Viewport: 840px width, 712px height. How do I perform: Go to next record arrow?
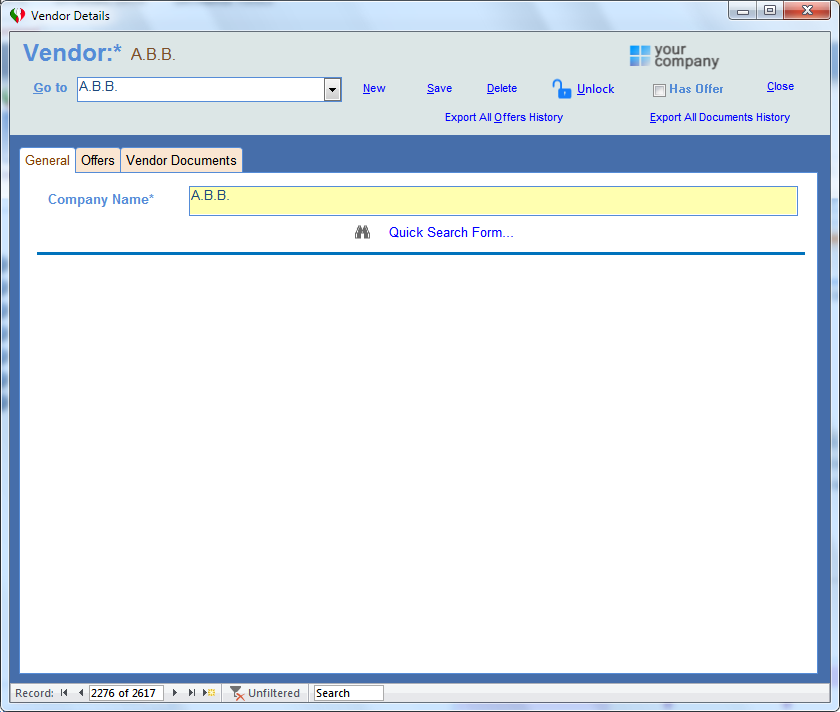(175, 693)
